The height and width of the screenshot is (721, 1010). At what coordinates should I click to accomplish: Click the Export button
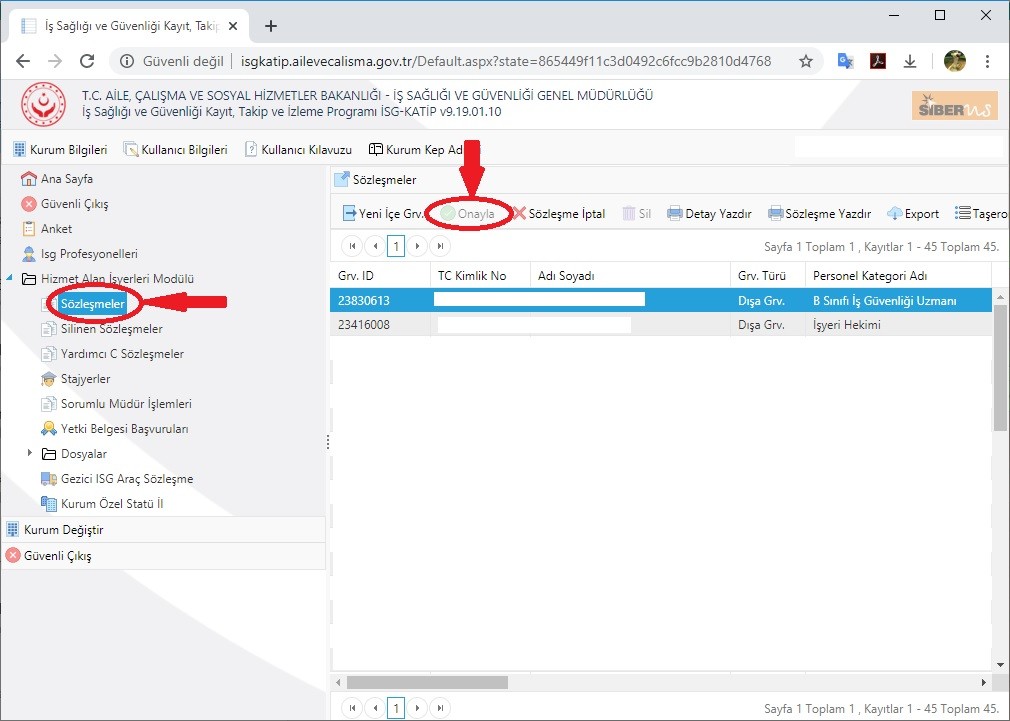(913, 213)
